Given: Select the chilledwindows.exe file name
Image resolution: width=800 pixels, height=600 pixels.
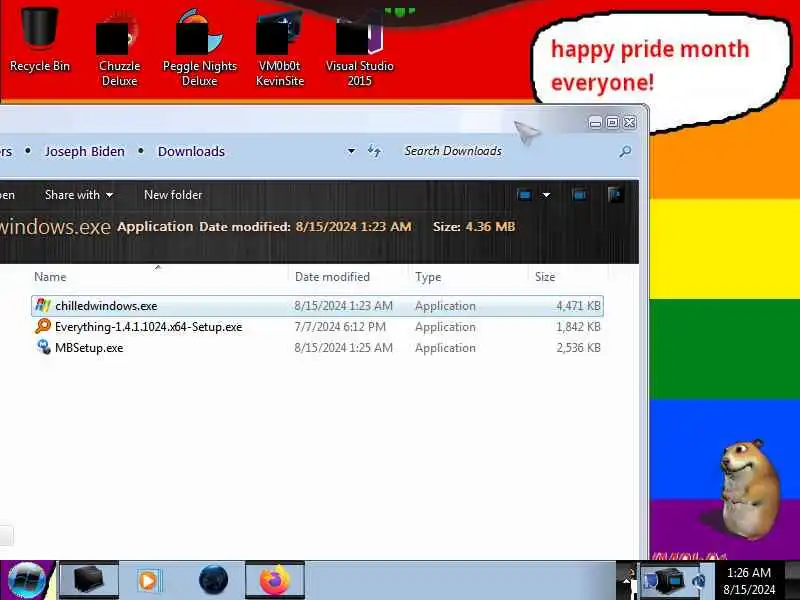Looking at the screenshot, I should pyautogui.click(x=106, y=306).
